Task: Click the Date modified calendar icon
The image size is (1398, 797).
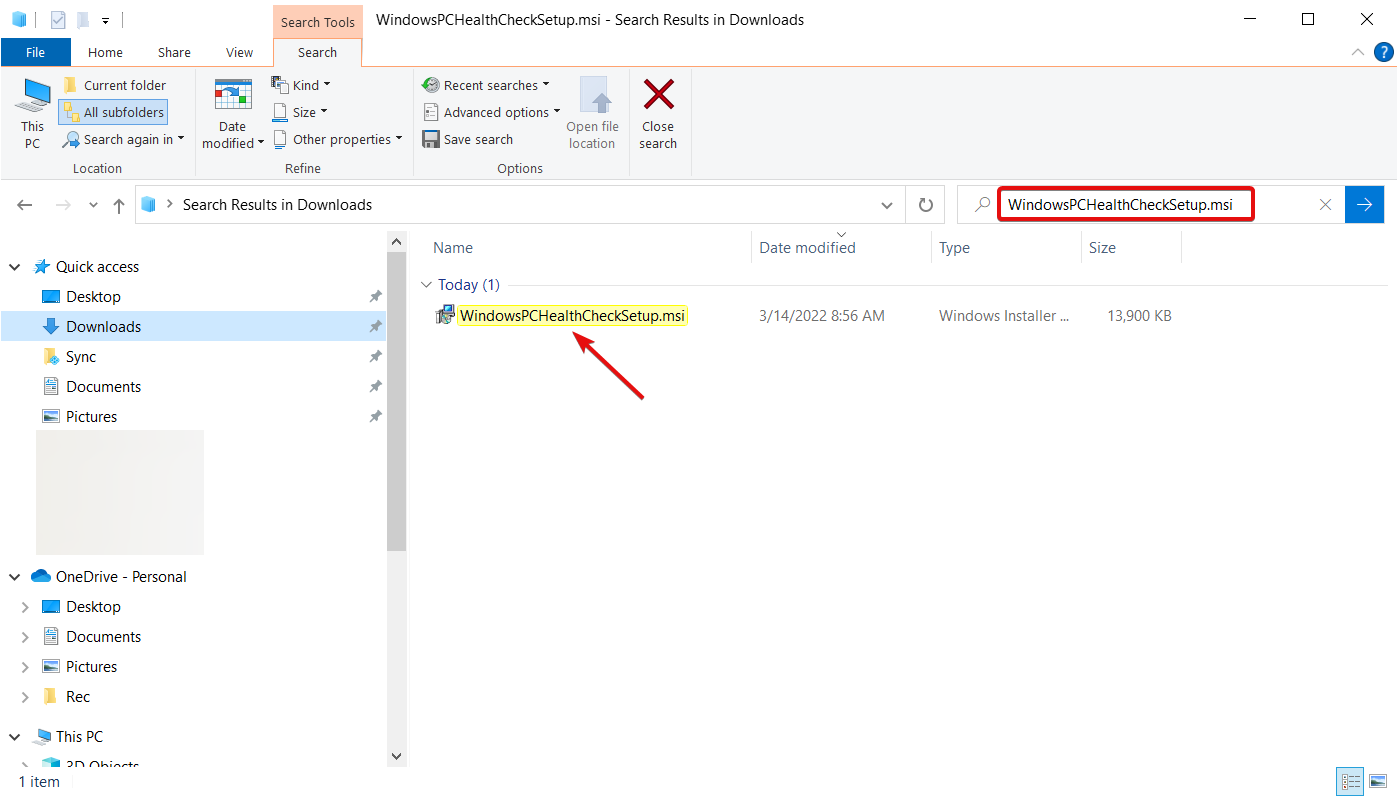Action: point(233,94)
